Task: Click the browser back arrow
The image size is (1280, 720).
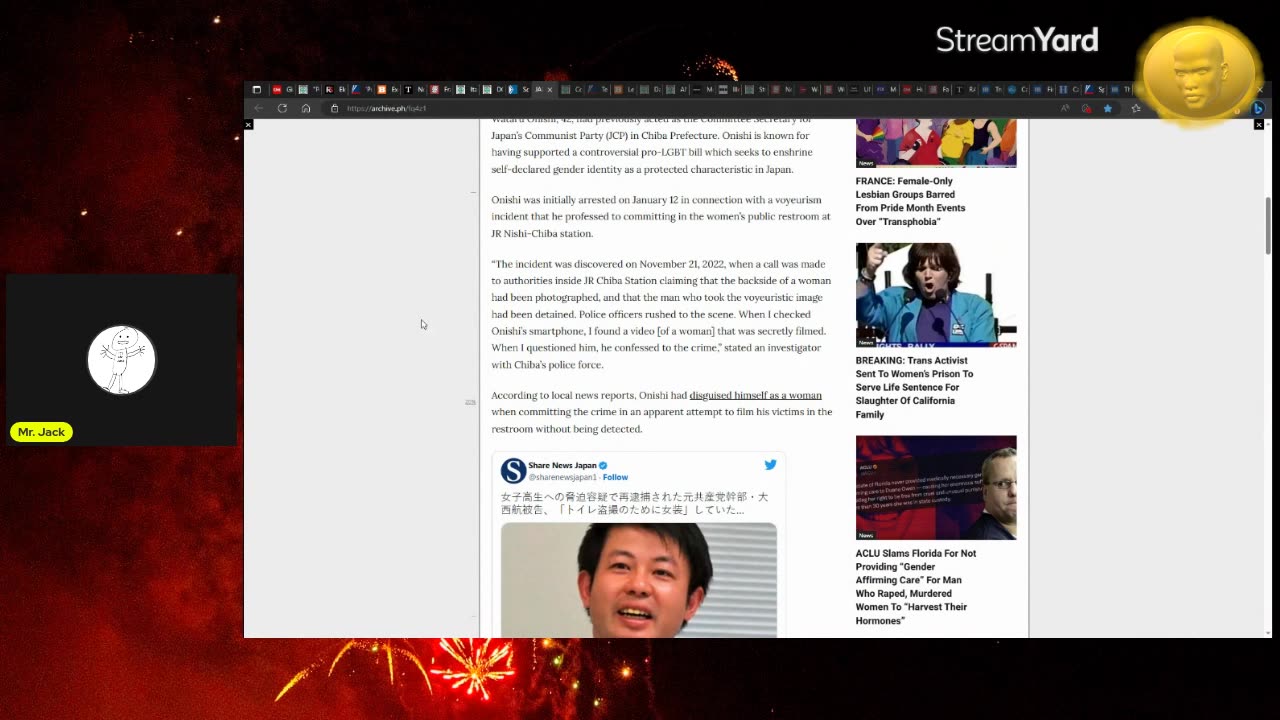Action: tap(258, 108)
